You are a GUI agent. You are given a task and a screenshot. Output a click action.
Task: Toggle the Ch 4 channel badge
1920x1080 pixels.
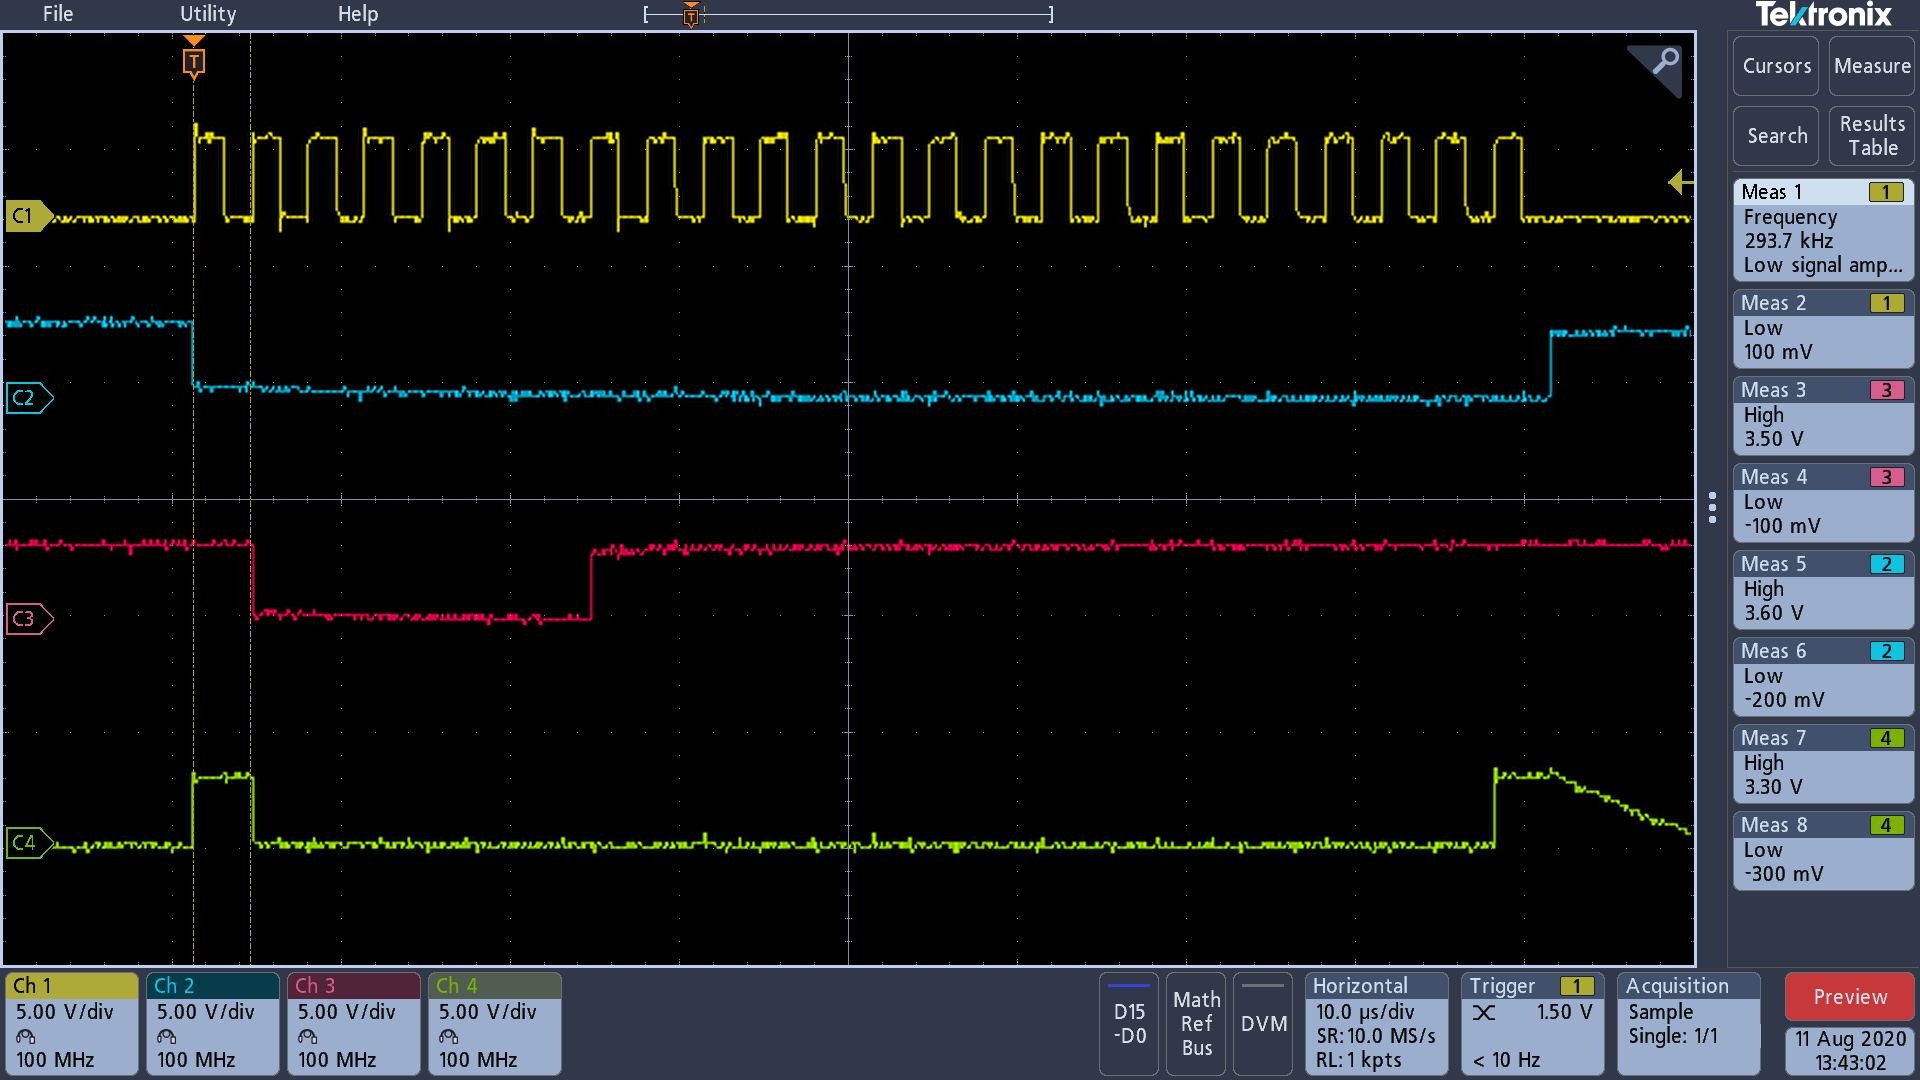click(494, 1023)
